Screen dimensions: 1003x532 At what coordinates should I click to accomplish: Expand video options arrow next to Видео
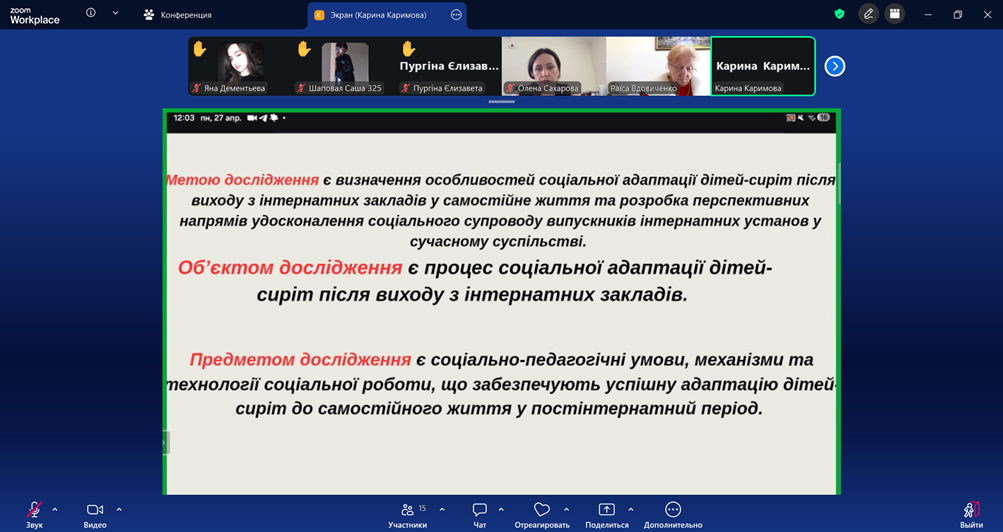(x=119, y=509)
